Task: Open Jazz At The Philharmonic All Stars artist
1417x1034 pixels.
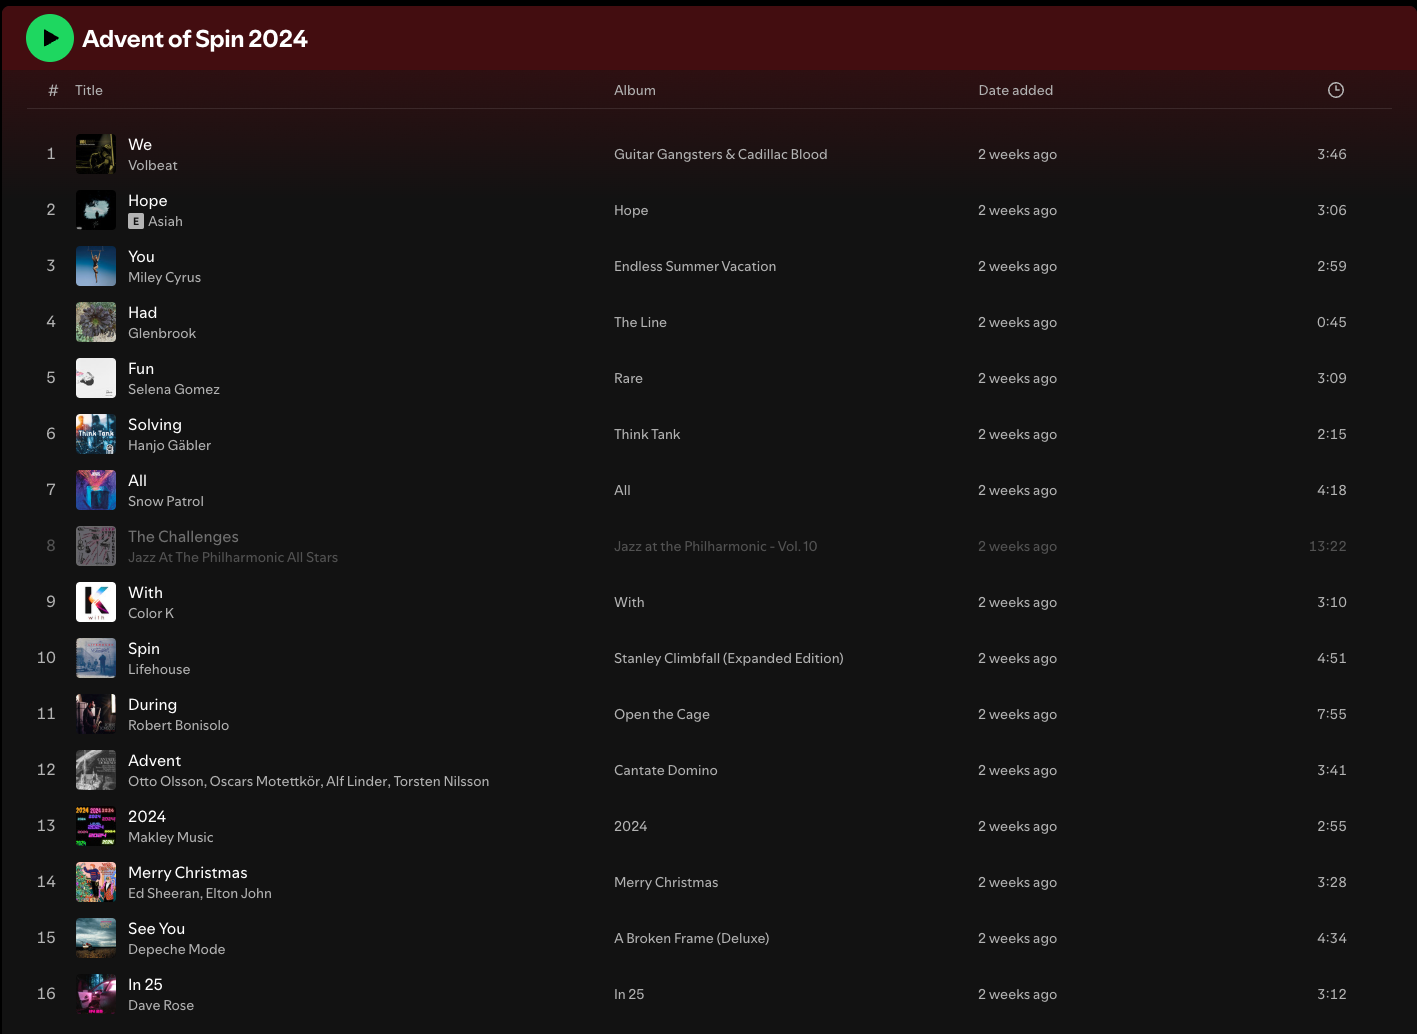Action: [x=233, y=558]
